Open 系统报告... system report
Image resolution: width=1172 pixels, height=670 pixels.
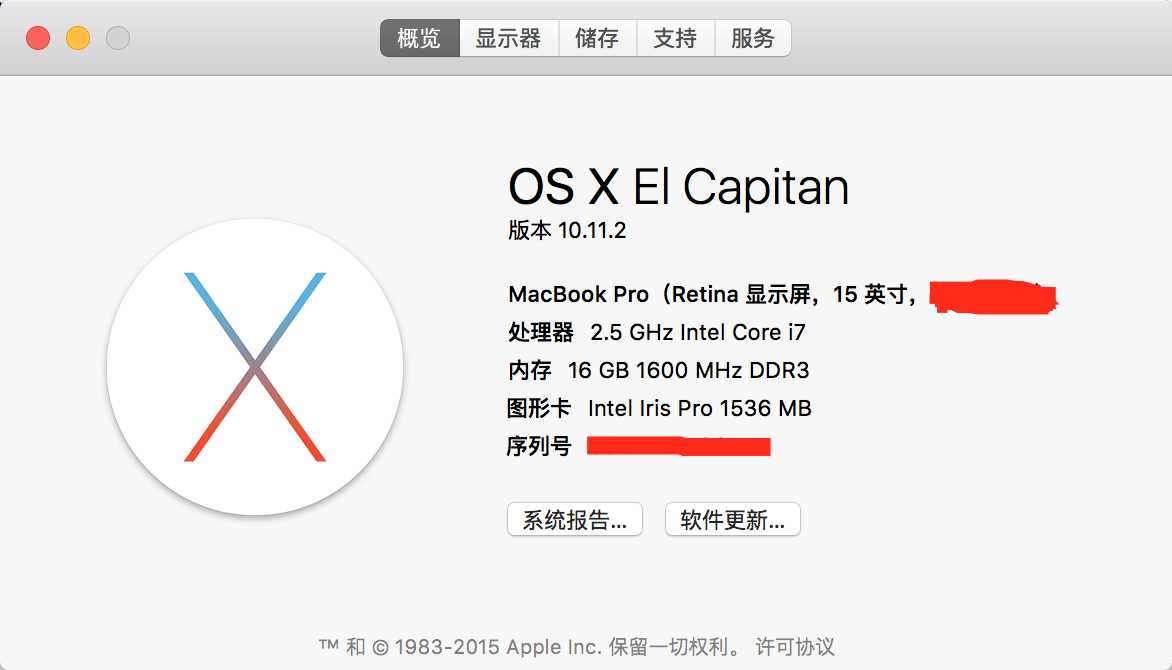point(575,519)
